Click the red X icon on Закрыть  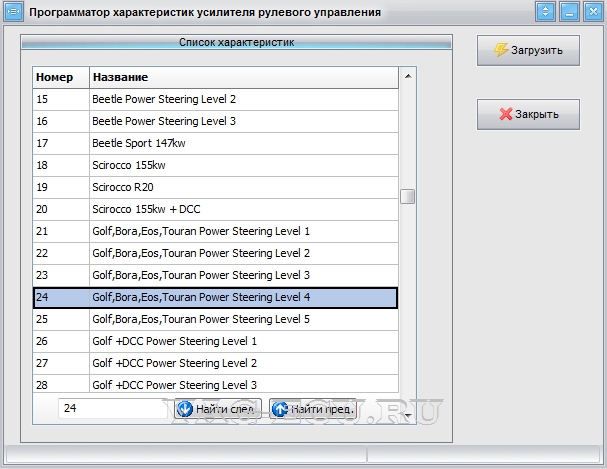pos(506,114)
